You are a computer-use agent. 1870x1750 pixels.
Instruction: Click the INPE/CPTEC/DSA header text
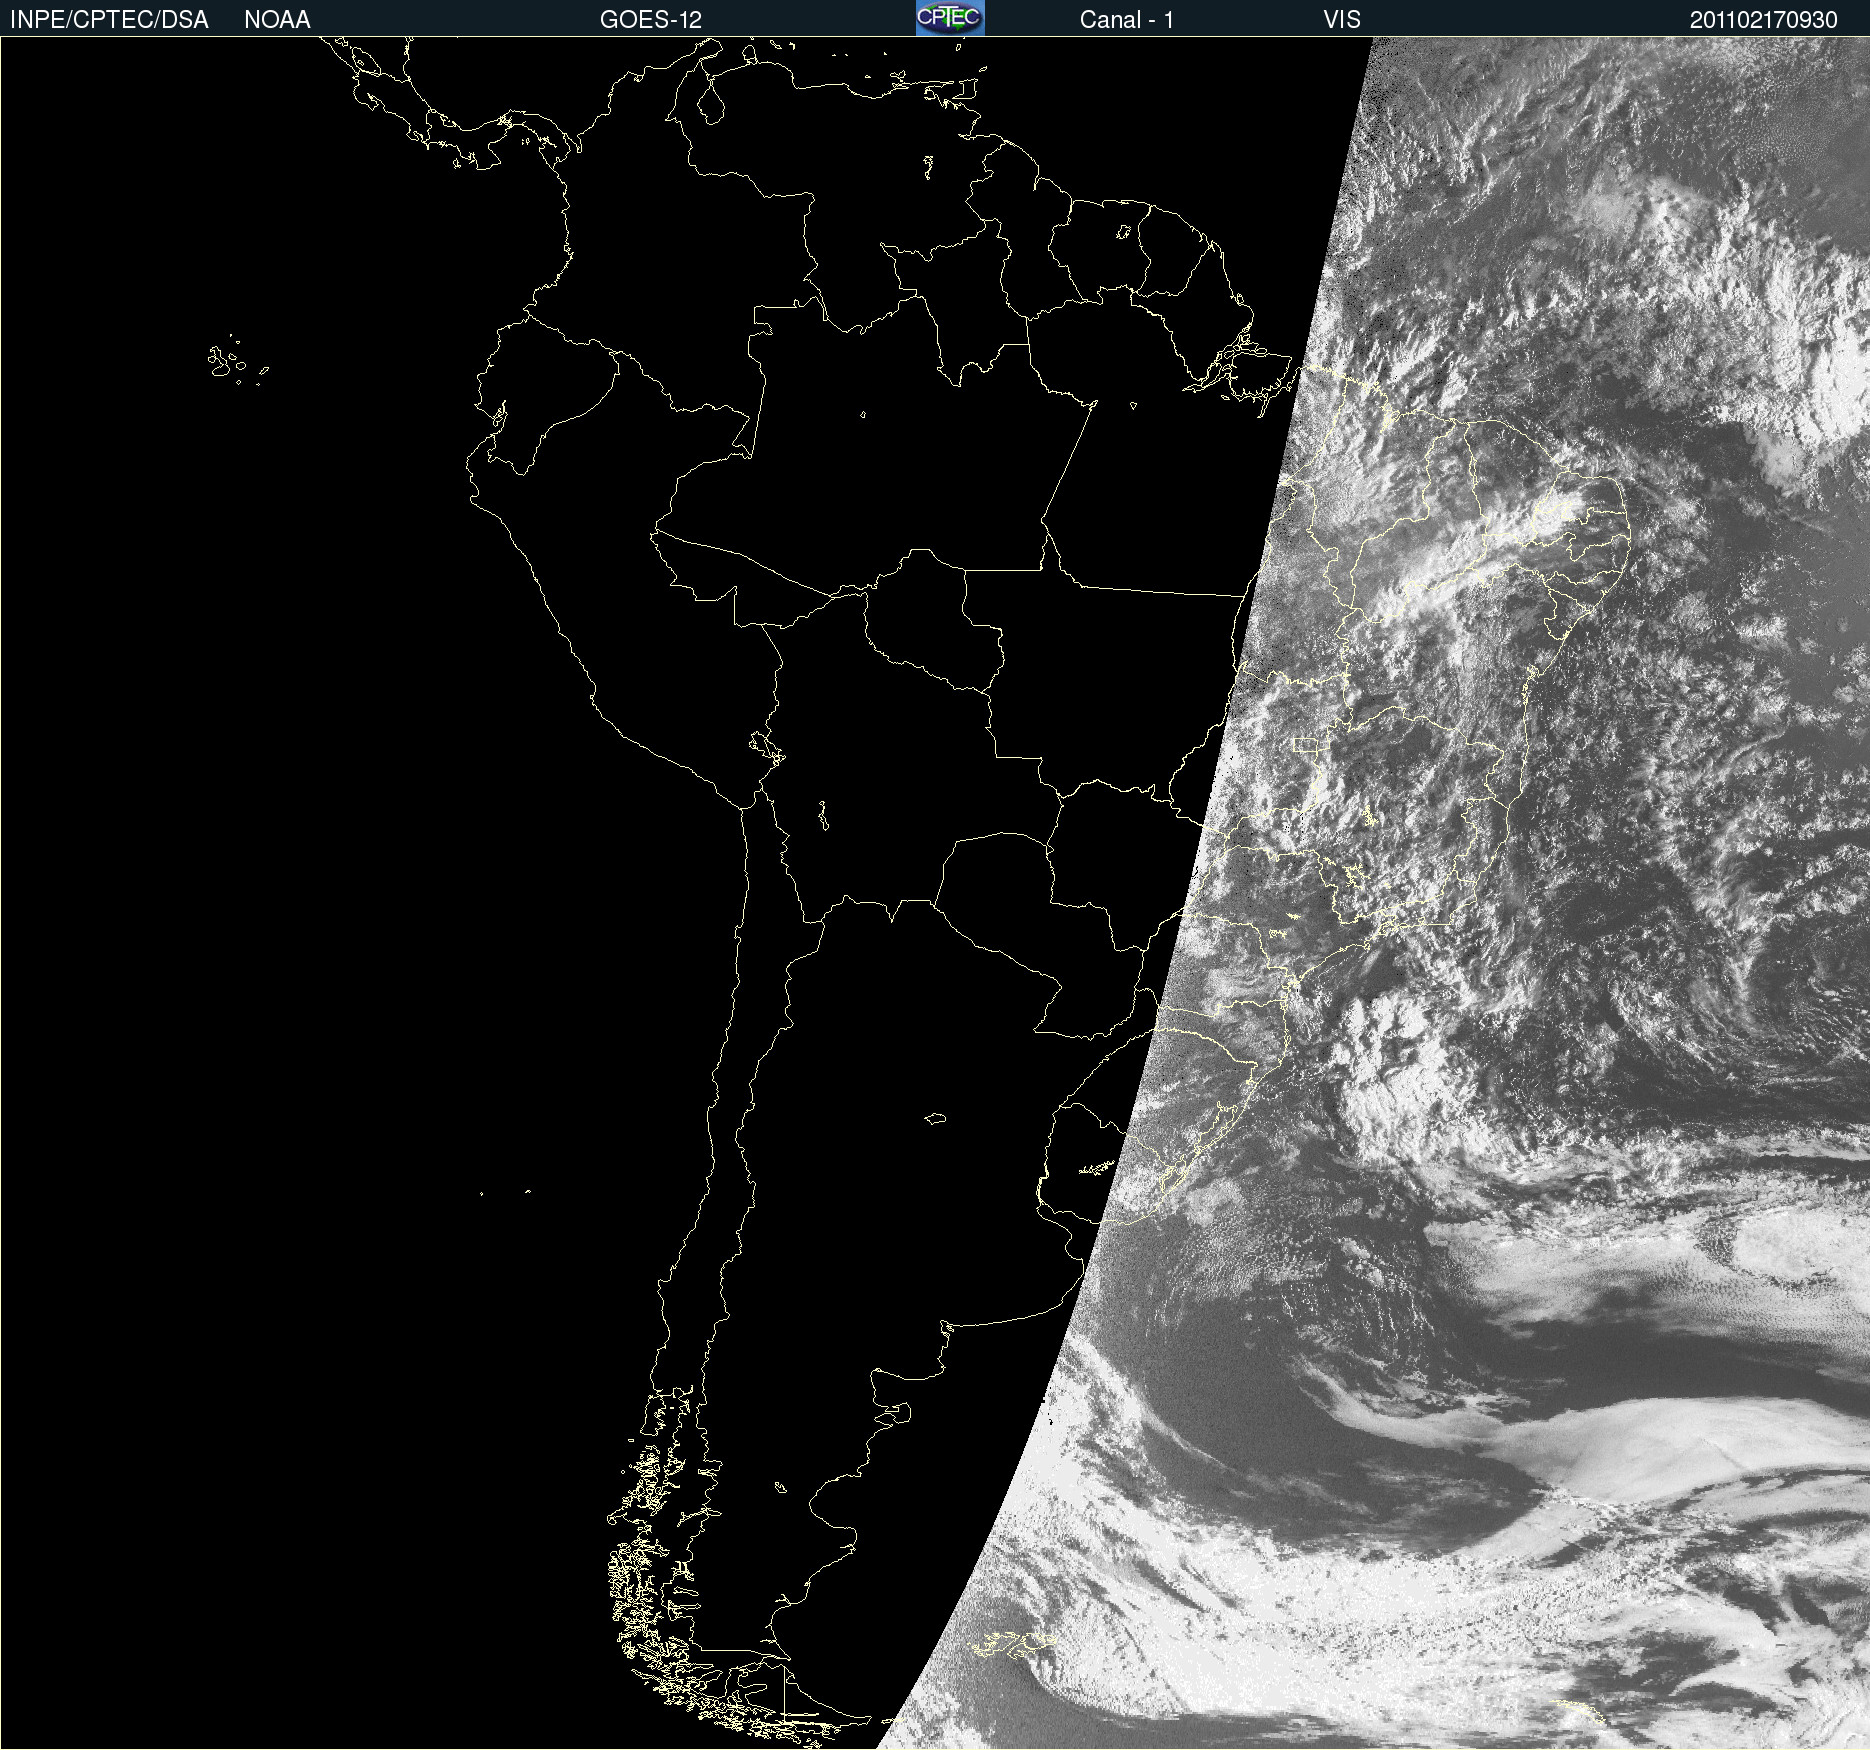109,20
